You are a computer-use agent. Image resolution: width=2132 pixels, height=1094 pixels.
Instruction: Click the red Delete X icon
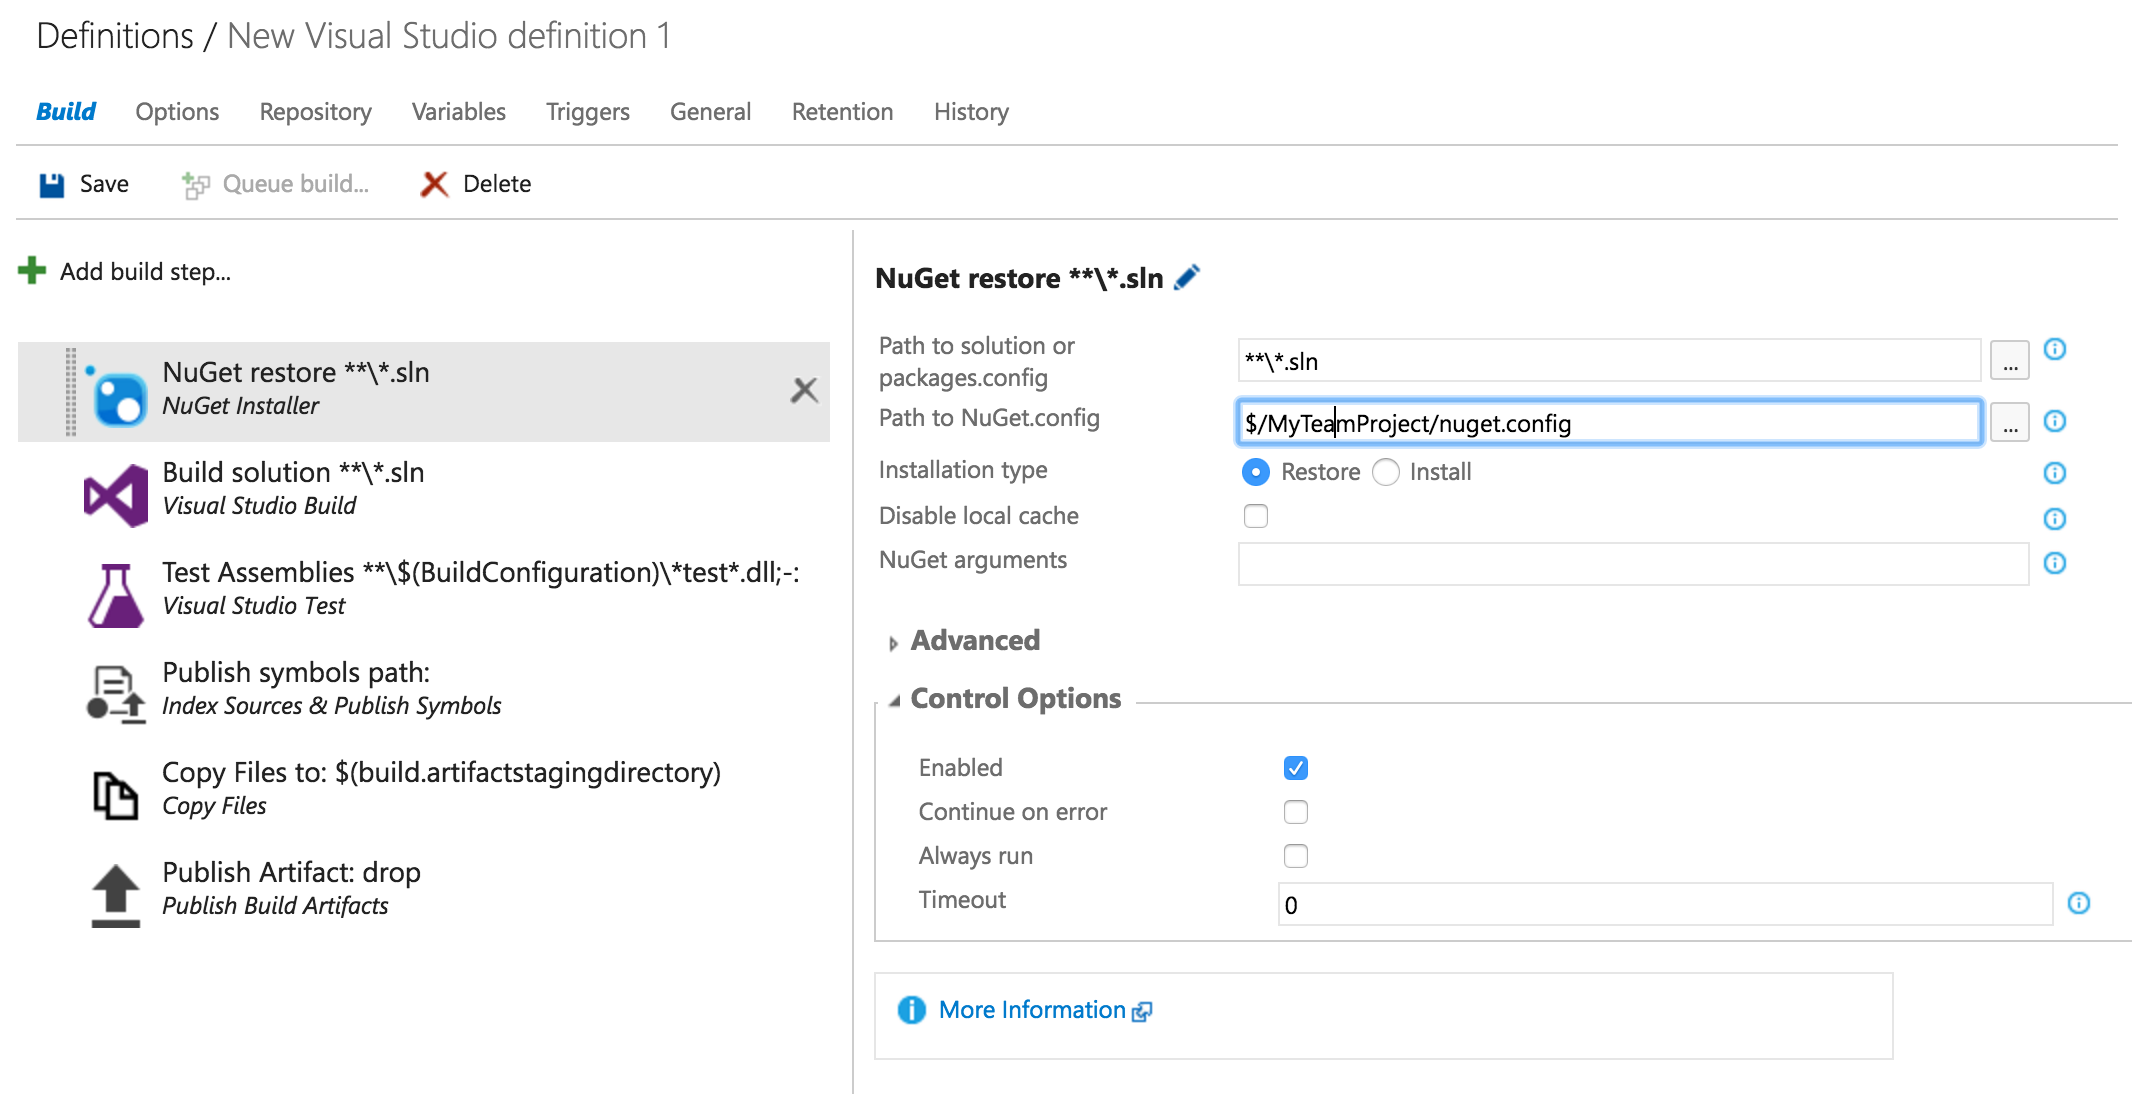[434, 184]
